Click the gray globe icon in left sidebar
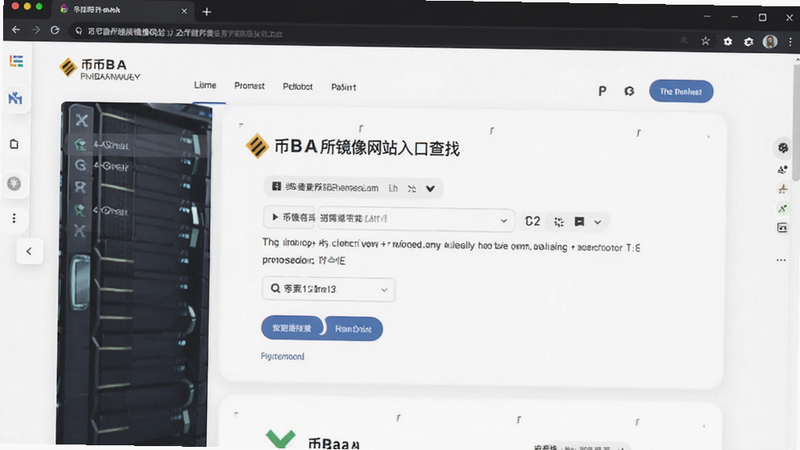The width and height of the screenshot is (800, 450). point(14,183)
